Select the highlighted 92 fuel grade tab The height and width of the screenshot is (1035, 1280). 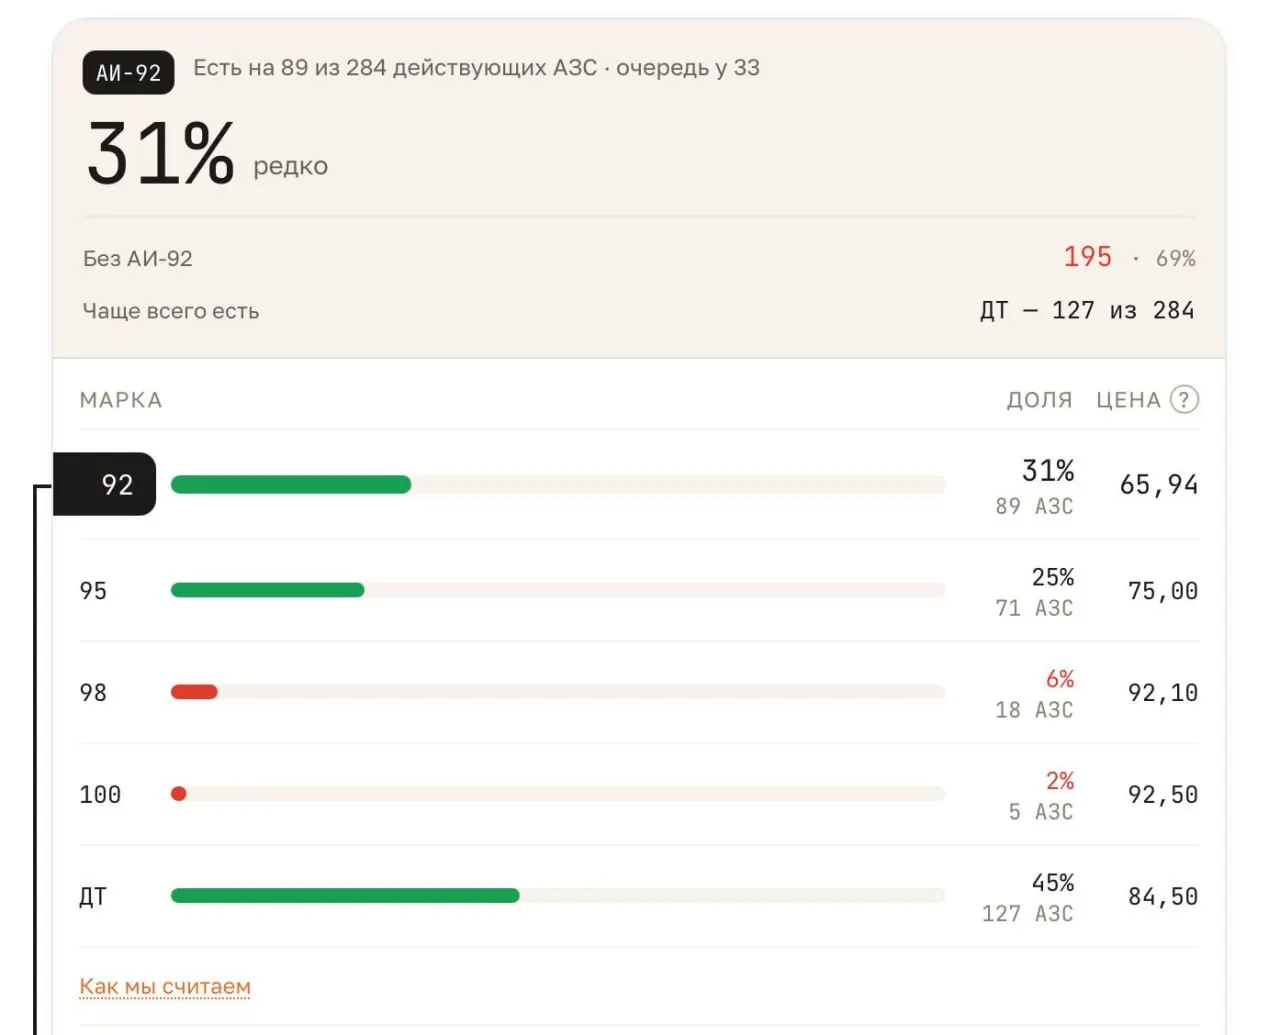click(105, 484)
